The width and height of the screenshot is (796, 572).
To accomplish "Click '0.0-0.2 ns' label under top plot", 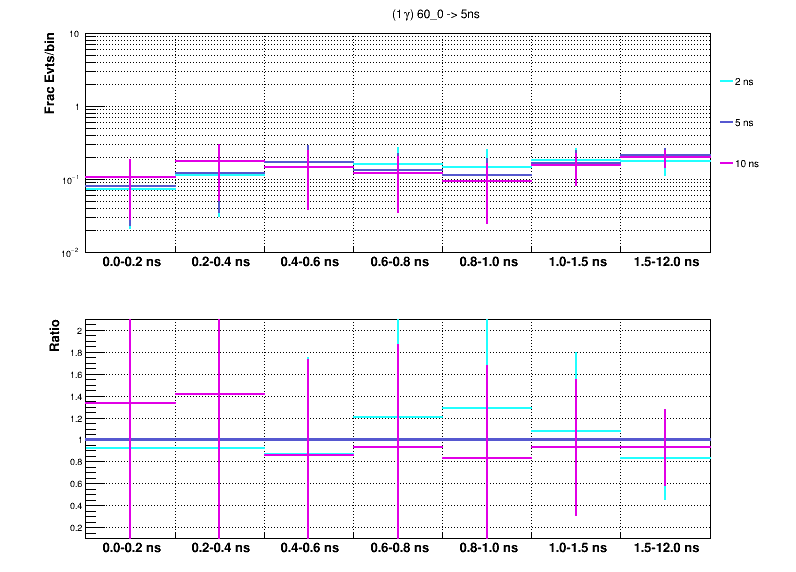I will (x=130, y=263).
